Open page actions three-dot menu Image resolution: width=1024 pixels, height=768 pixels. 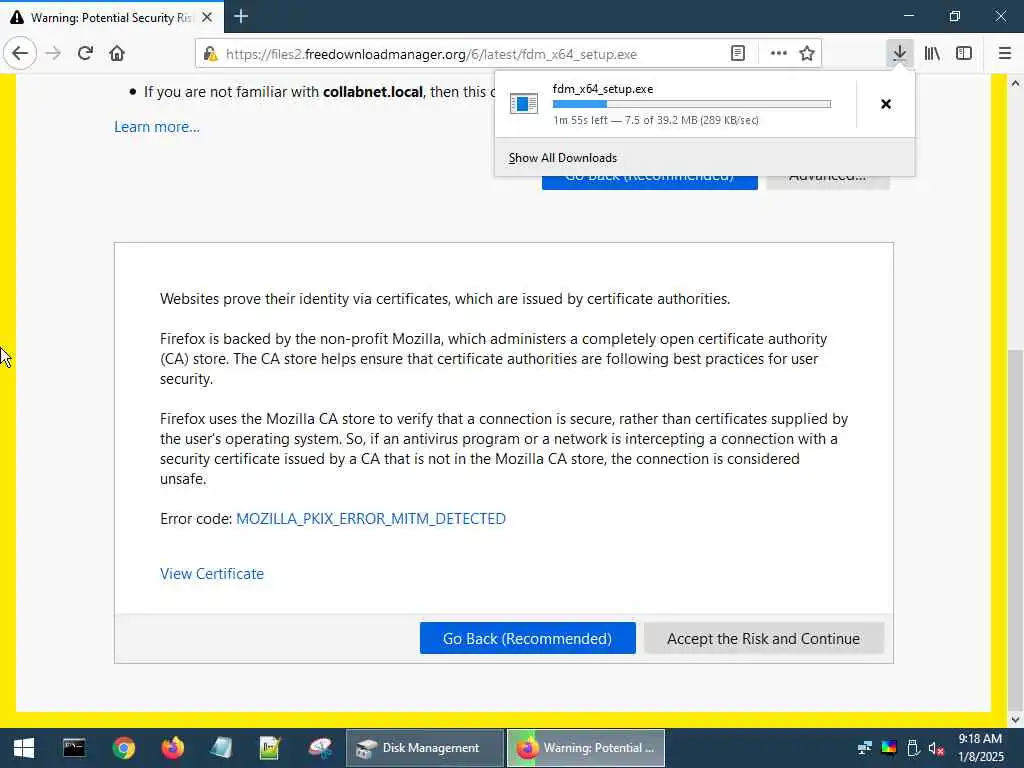coord(778,54)
